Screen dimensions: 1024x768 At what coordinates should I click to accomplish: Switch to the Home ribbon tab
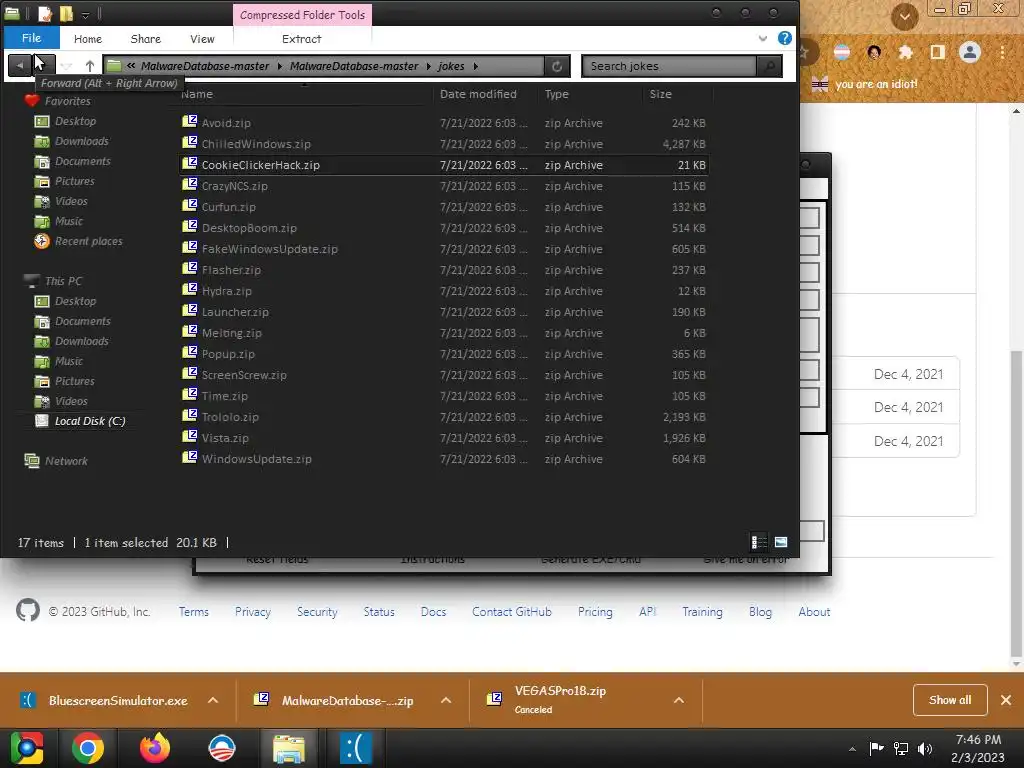pos(88,39)
